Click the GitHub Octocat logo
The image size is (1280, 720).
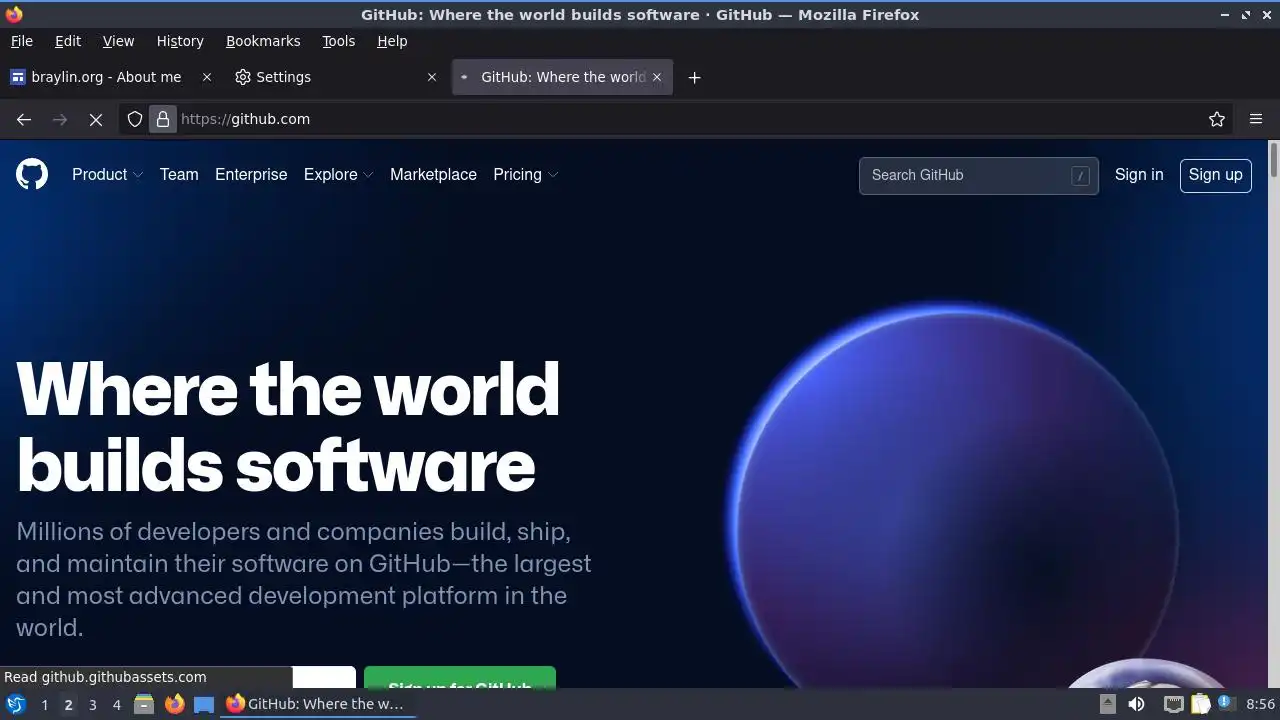click(x=32, y=174)
